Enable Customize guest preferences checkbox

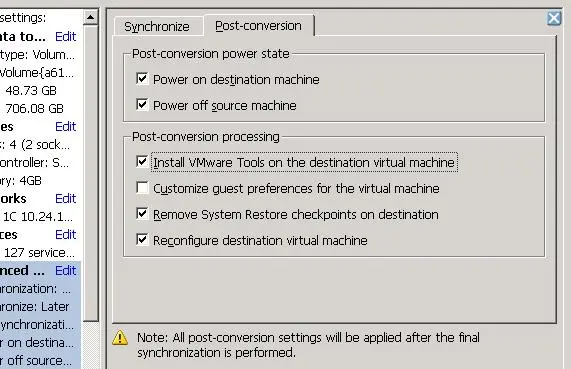[x=142, y=188]
